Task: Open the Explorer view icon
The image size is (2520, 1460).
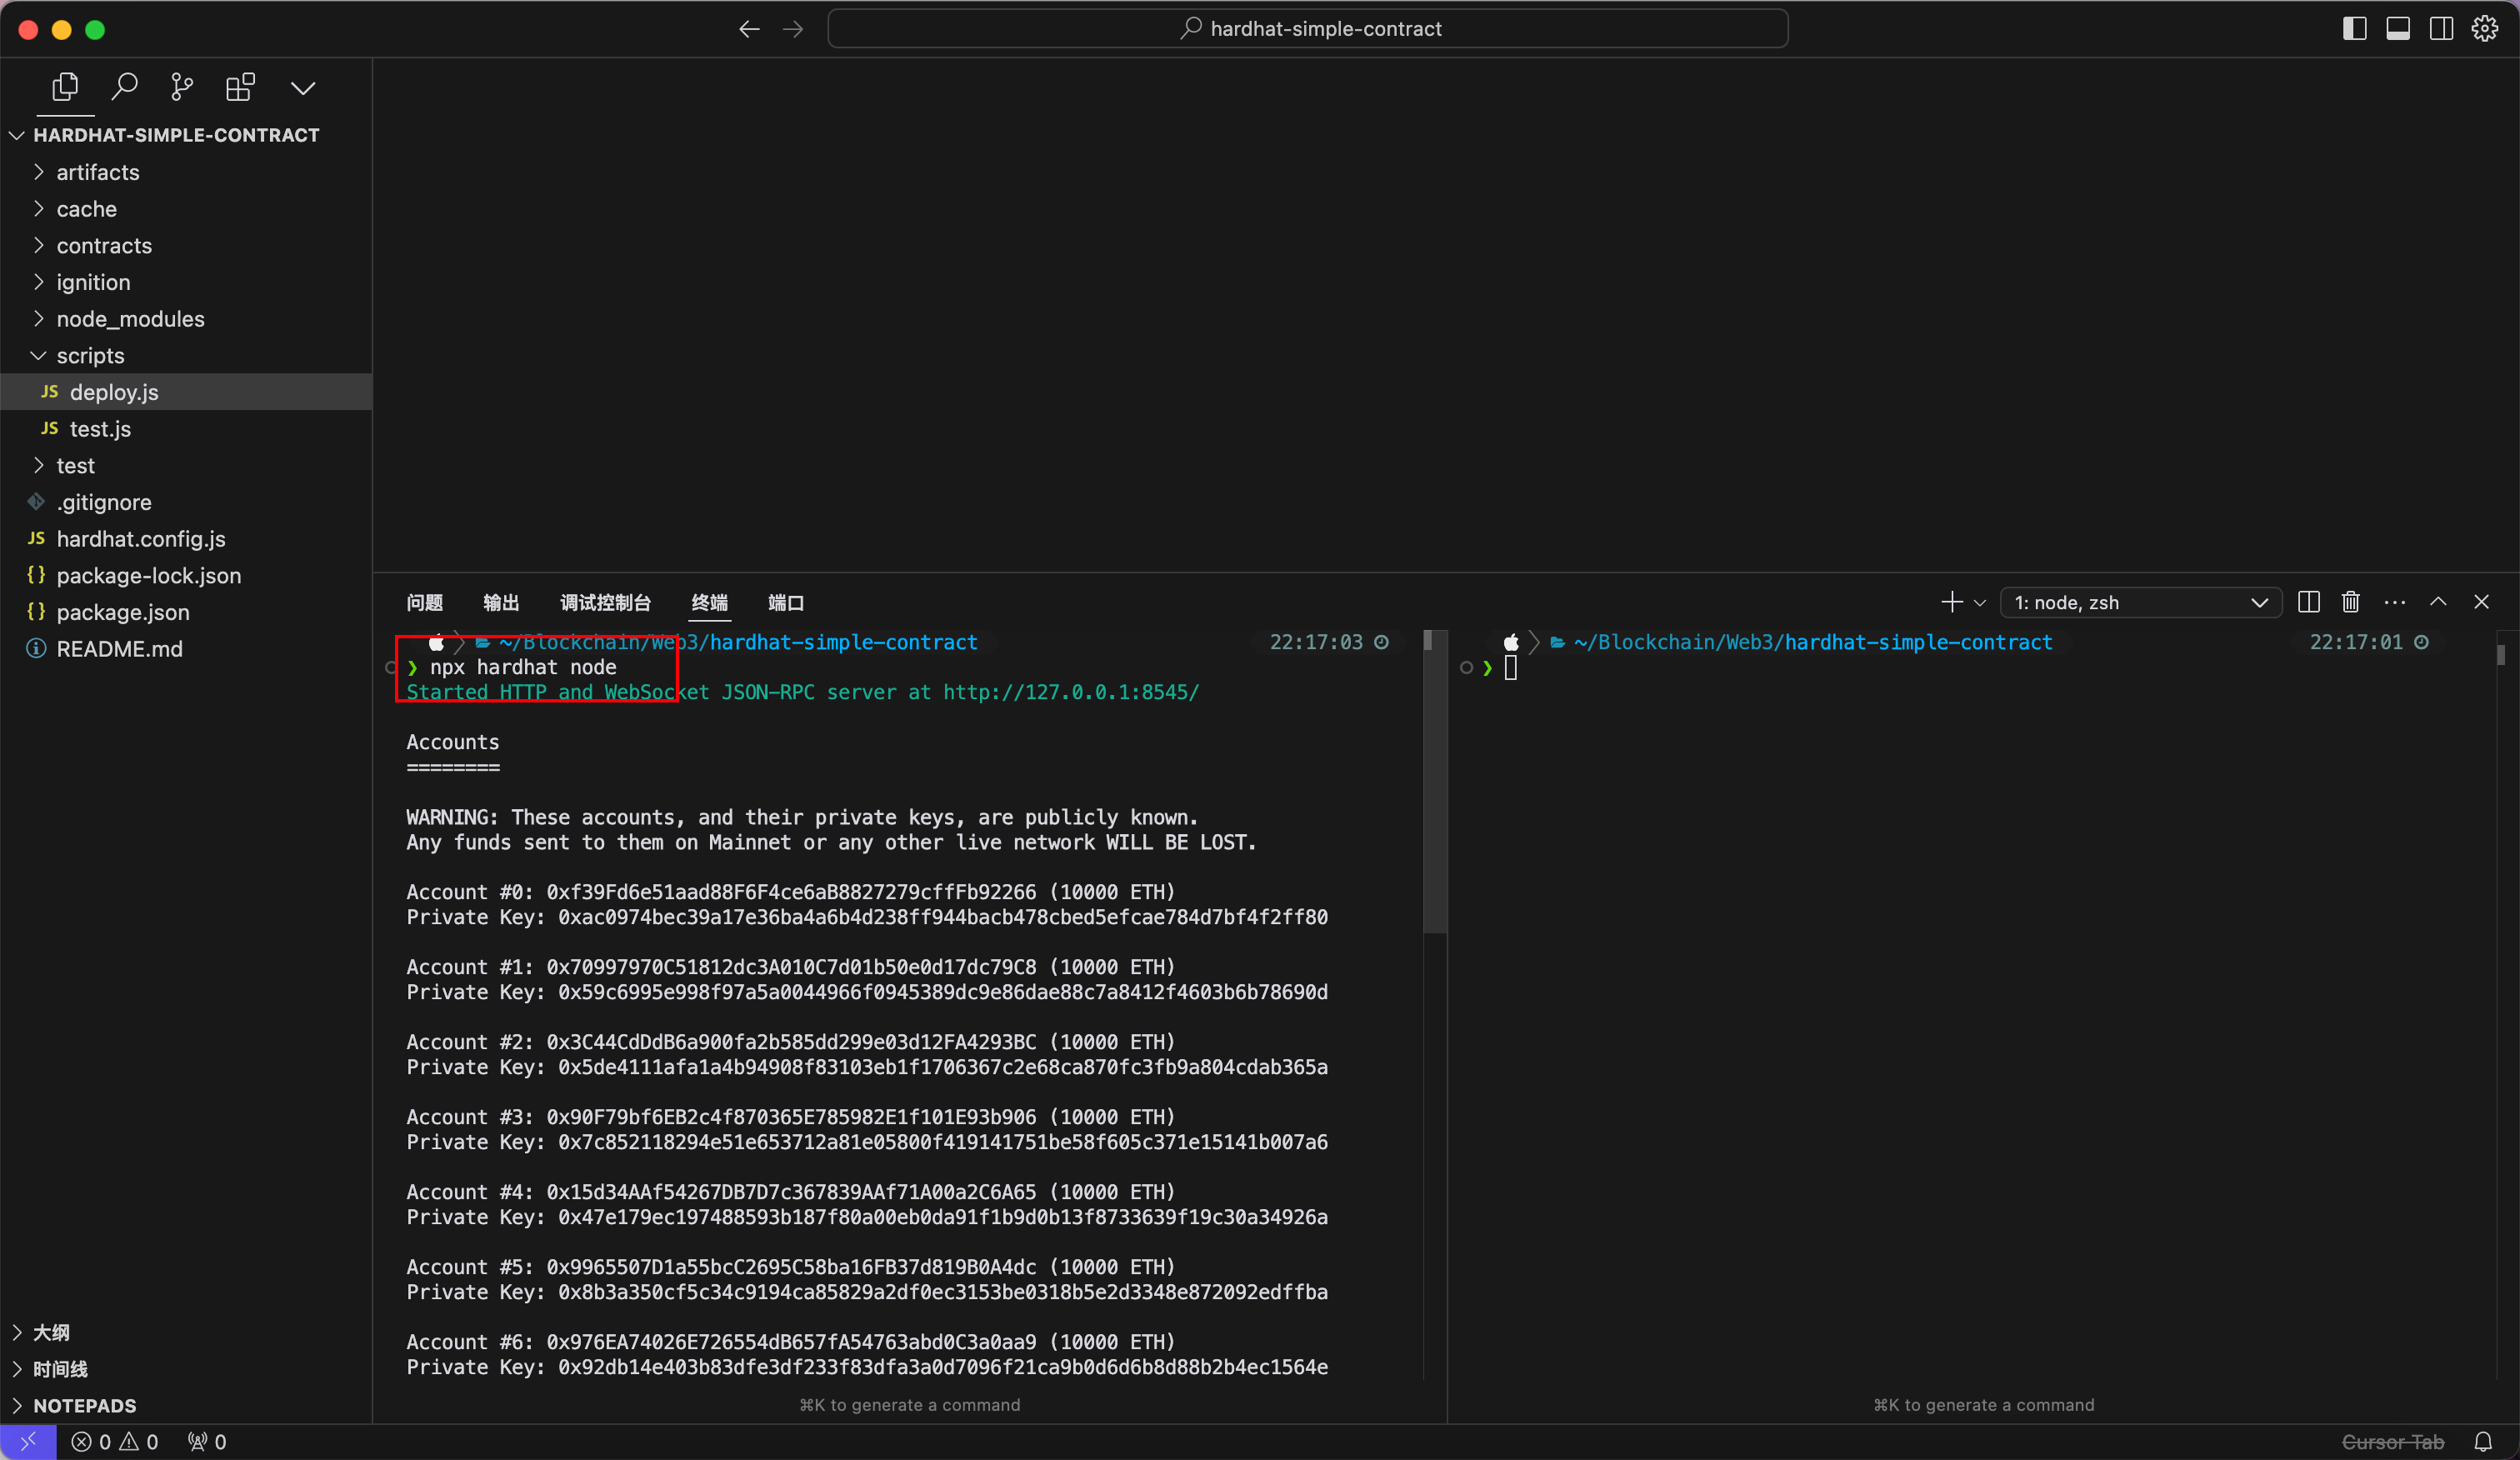Action: [65, 87]
